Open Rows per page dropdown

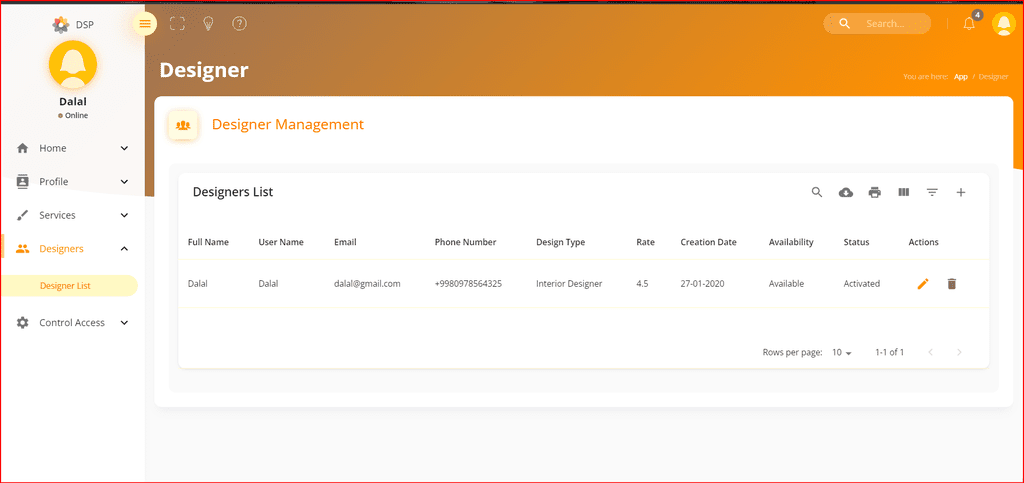tap(842, 352)
